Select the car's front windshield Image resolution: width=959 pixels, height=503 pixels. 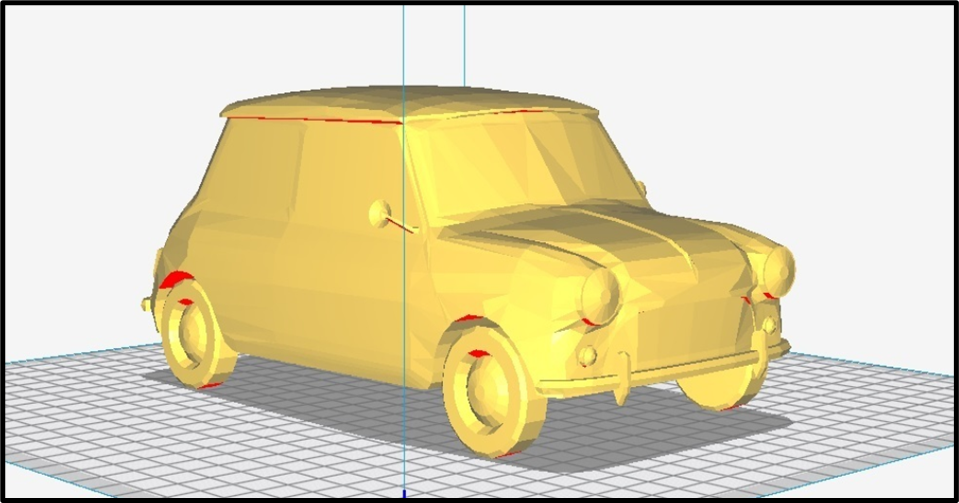[520, 168]
